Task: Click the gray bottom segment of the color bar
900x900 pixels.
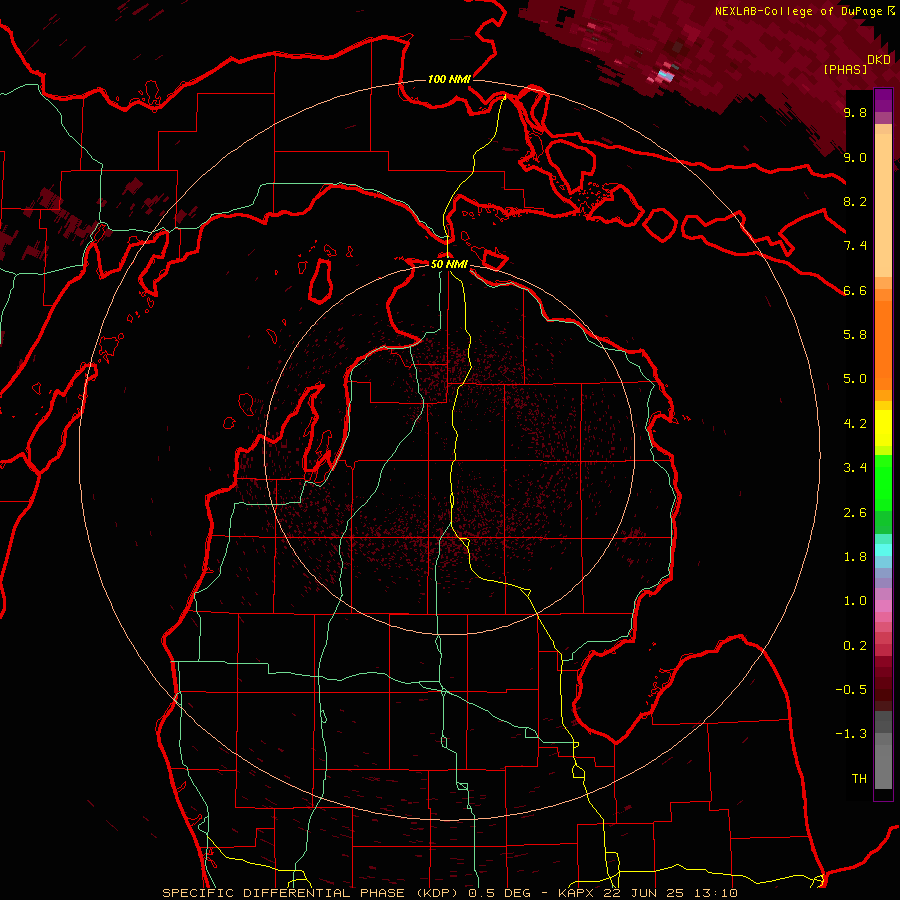Action: point(883,761)
